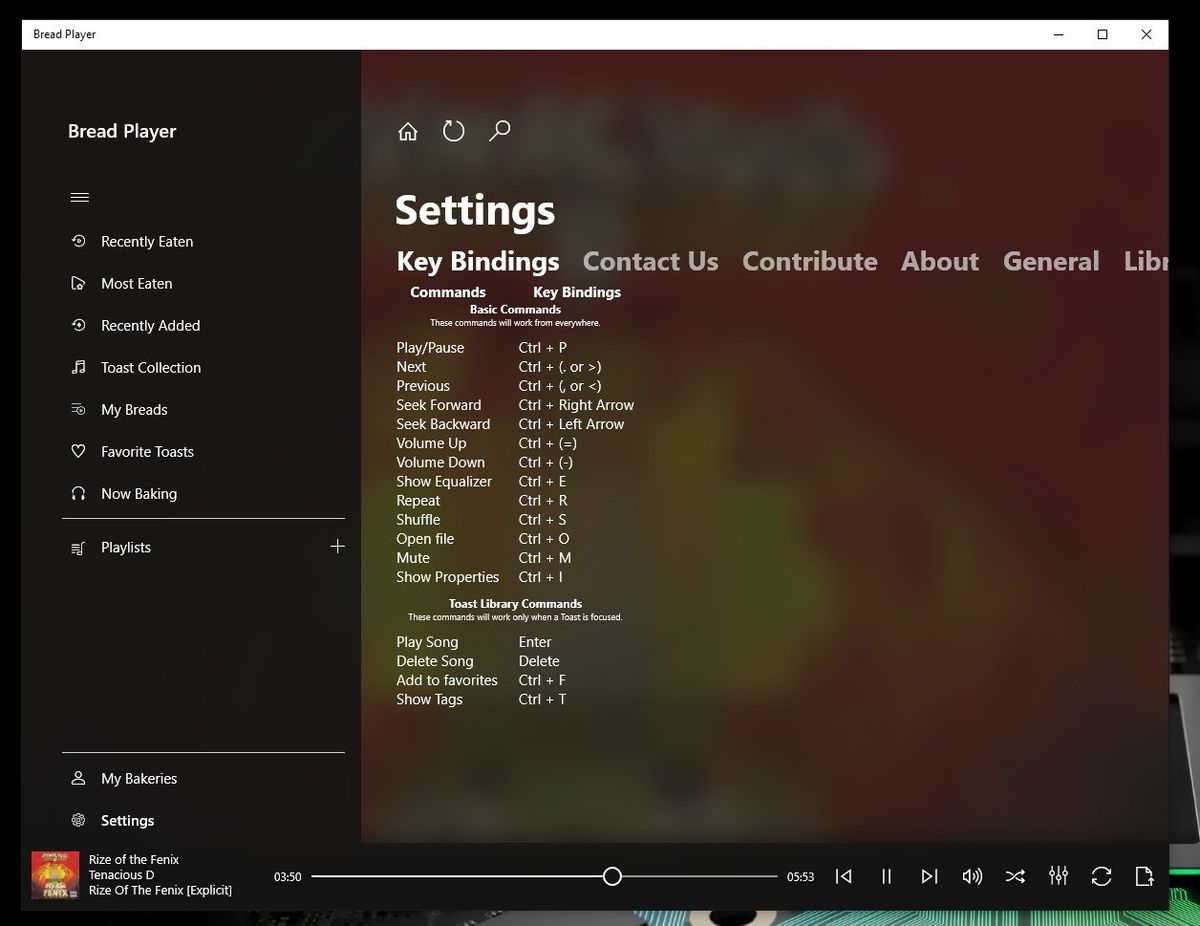Image resolution: width=1200 pixels, height=926 pixels.
Task: Toggle repeat mode in the playback bar
Action: coord(1101,876)
